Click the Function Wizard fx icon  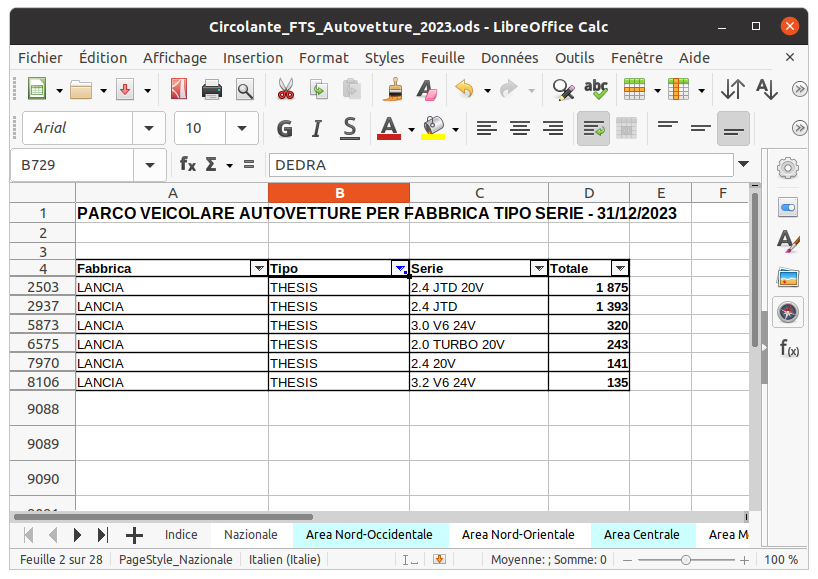187,164
